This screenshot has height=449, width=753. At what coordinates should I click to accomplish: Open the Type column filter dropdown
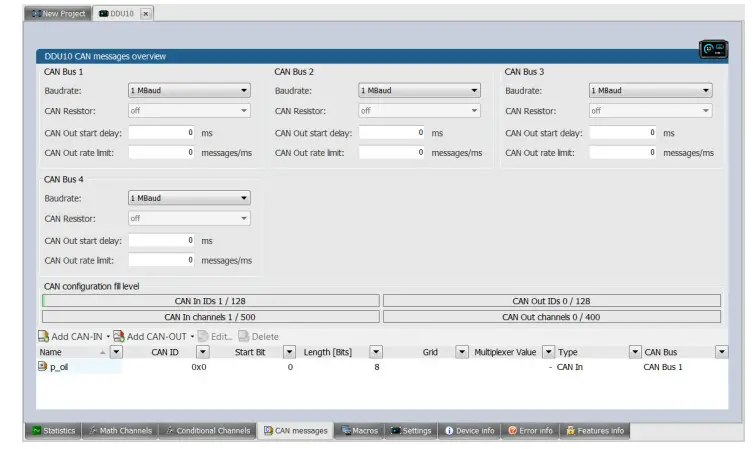pos(635,352)
